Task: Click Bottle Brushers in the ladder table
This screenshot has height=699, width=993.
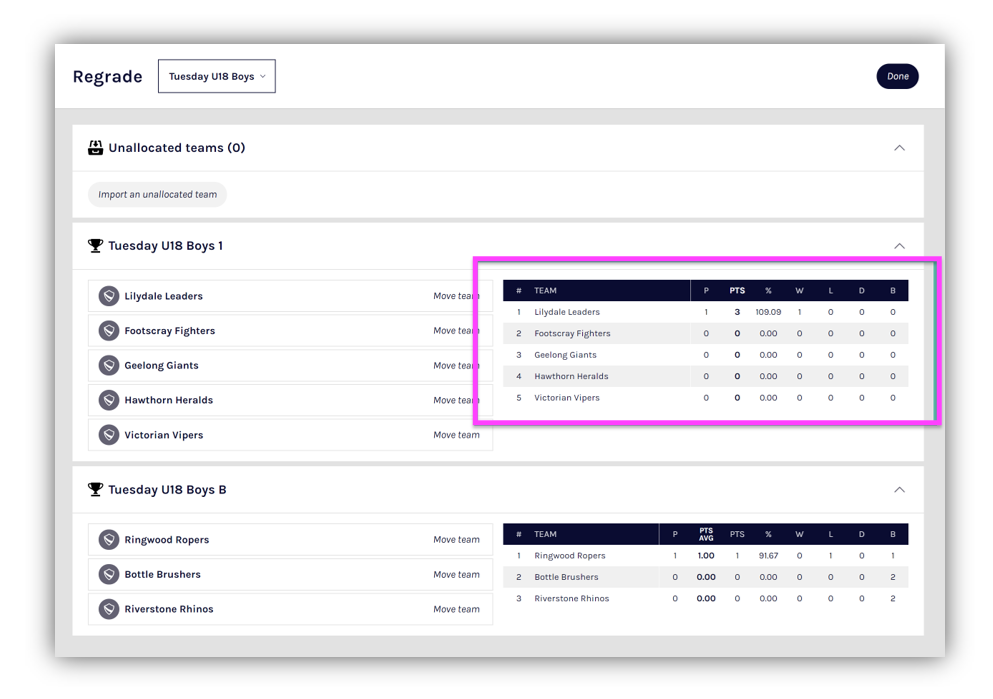Action: 566,577
